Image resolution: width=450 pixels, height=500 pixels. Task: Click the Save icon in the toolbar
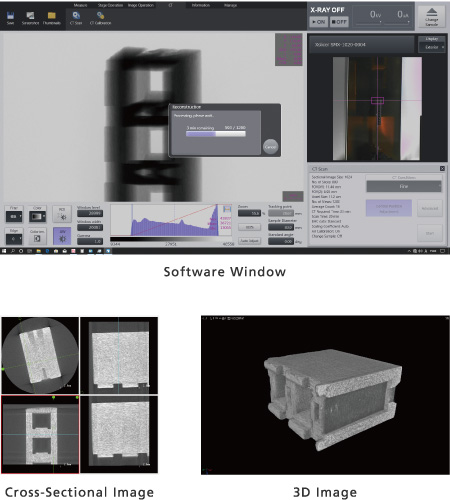(x=10, y=16)
